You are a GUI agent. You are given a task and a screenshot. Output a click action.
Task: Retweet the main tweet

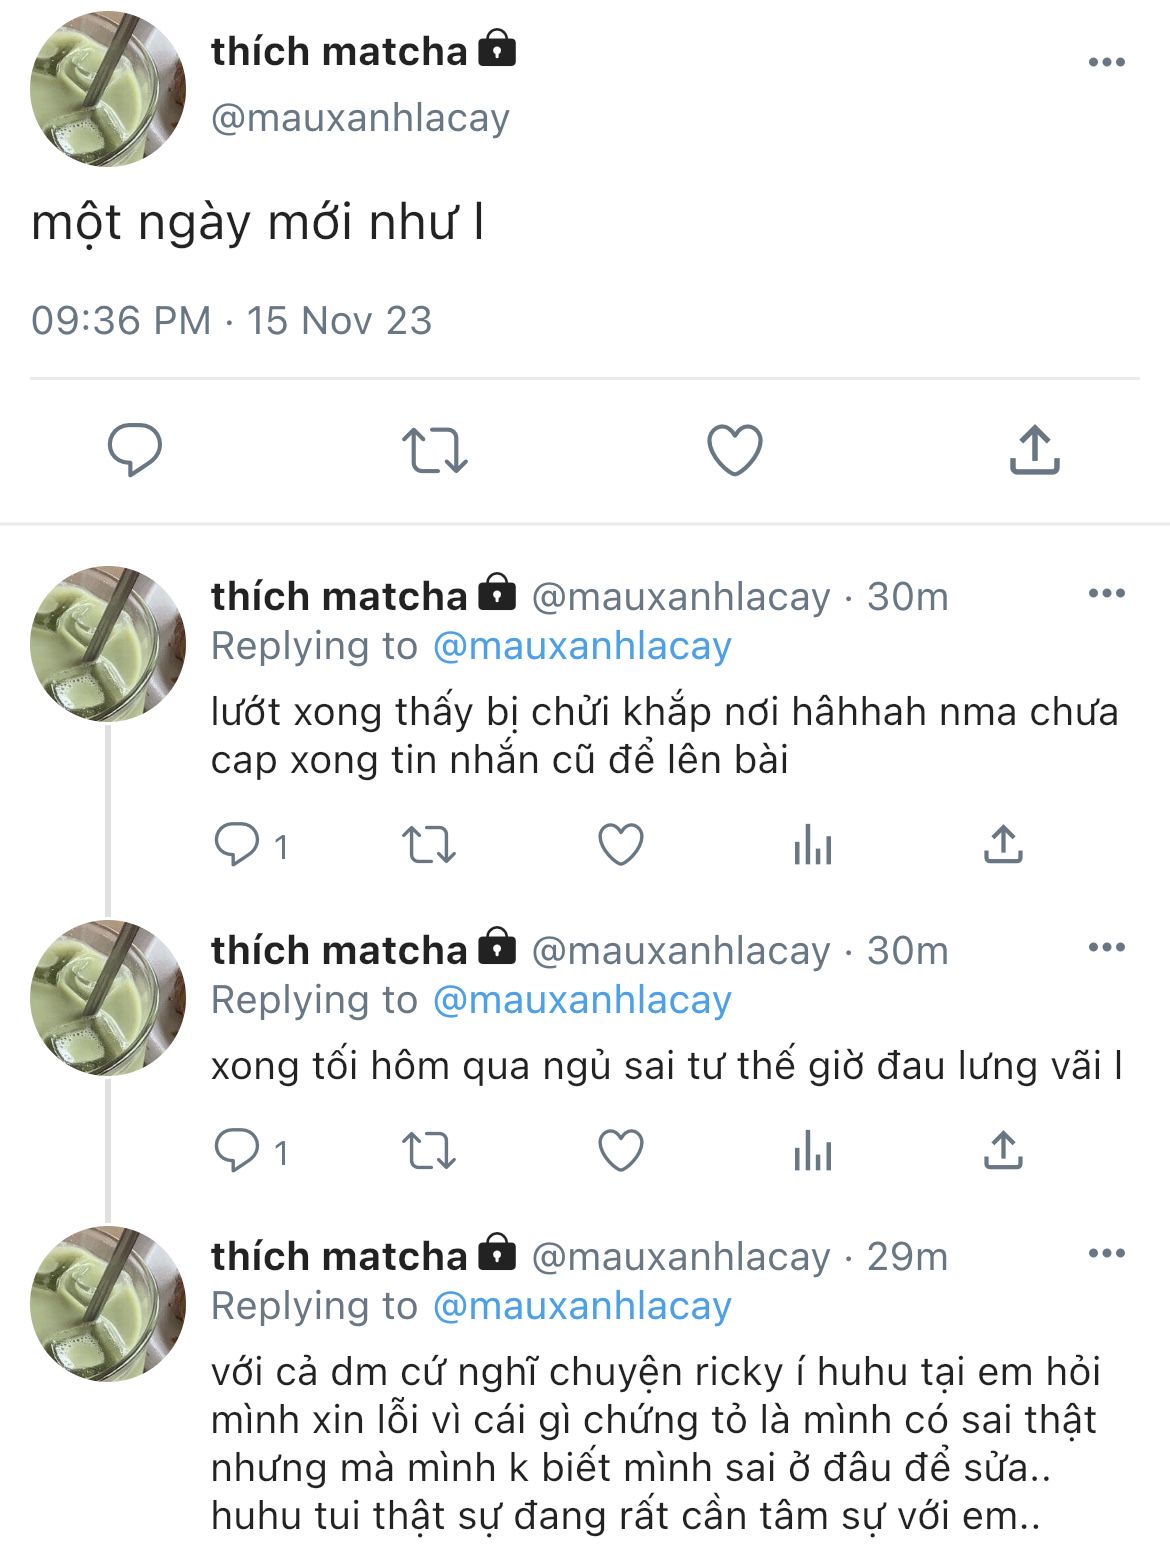point(434,450)
